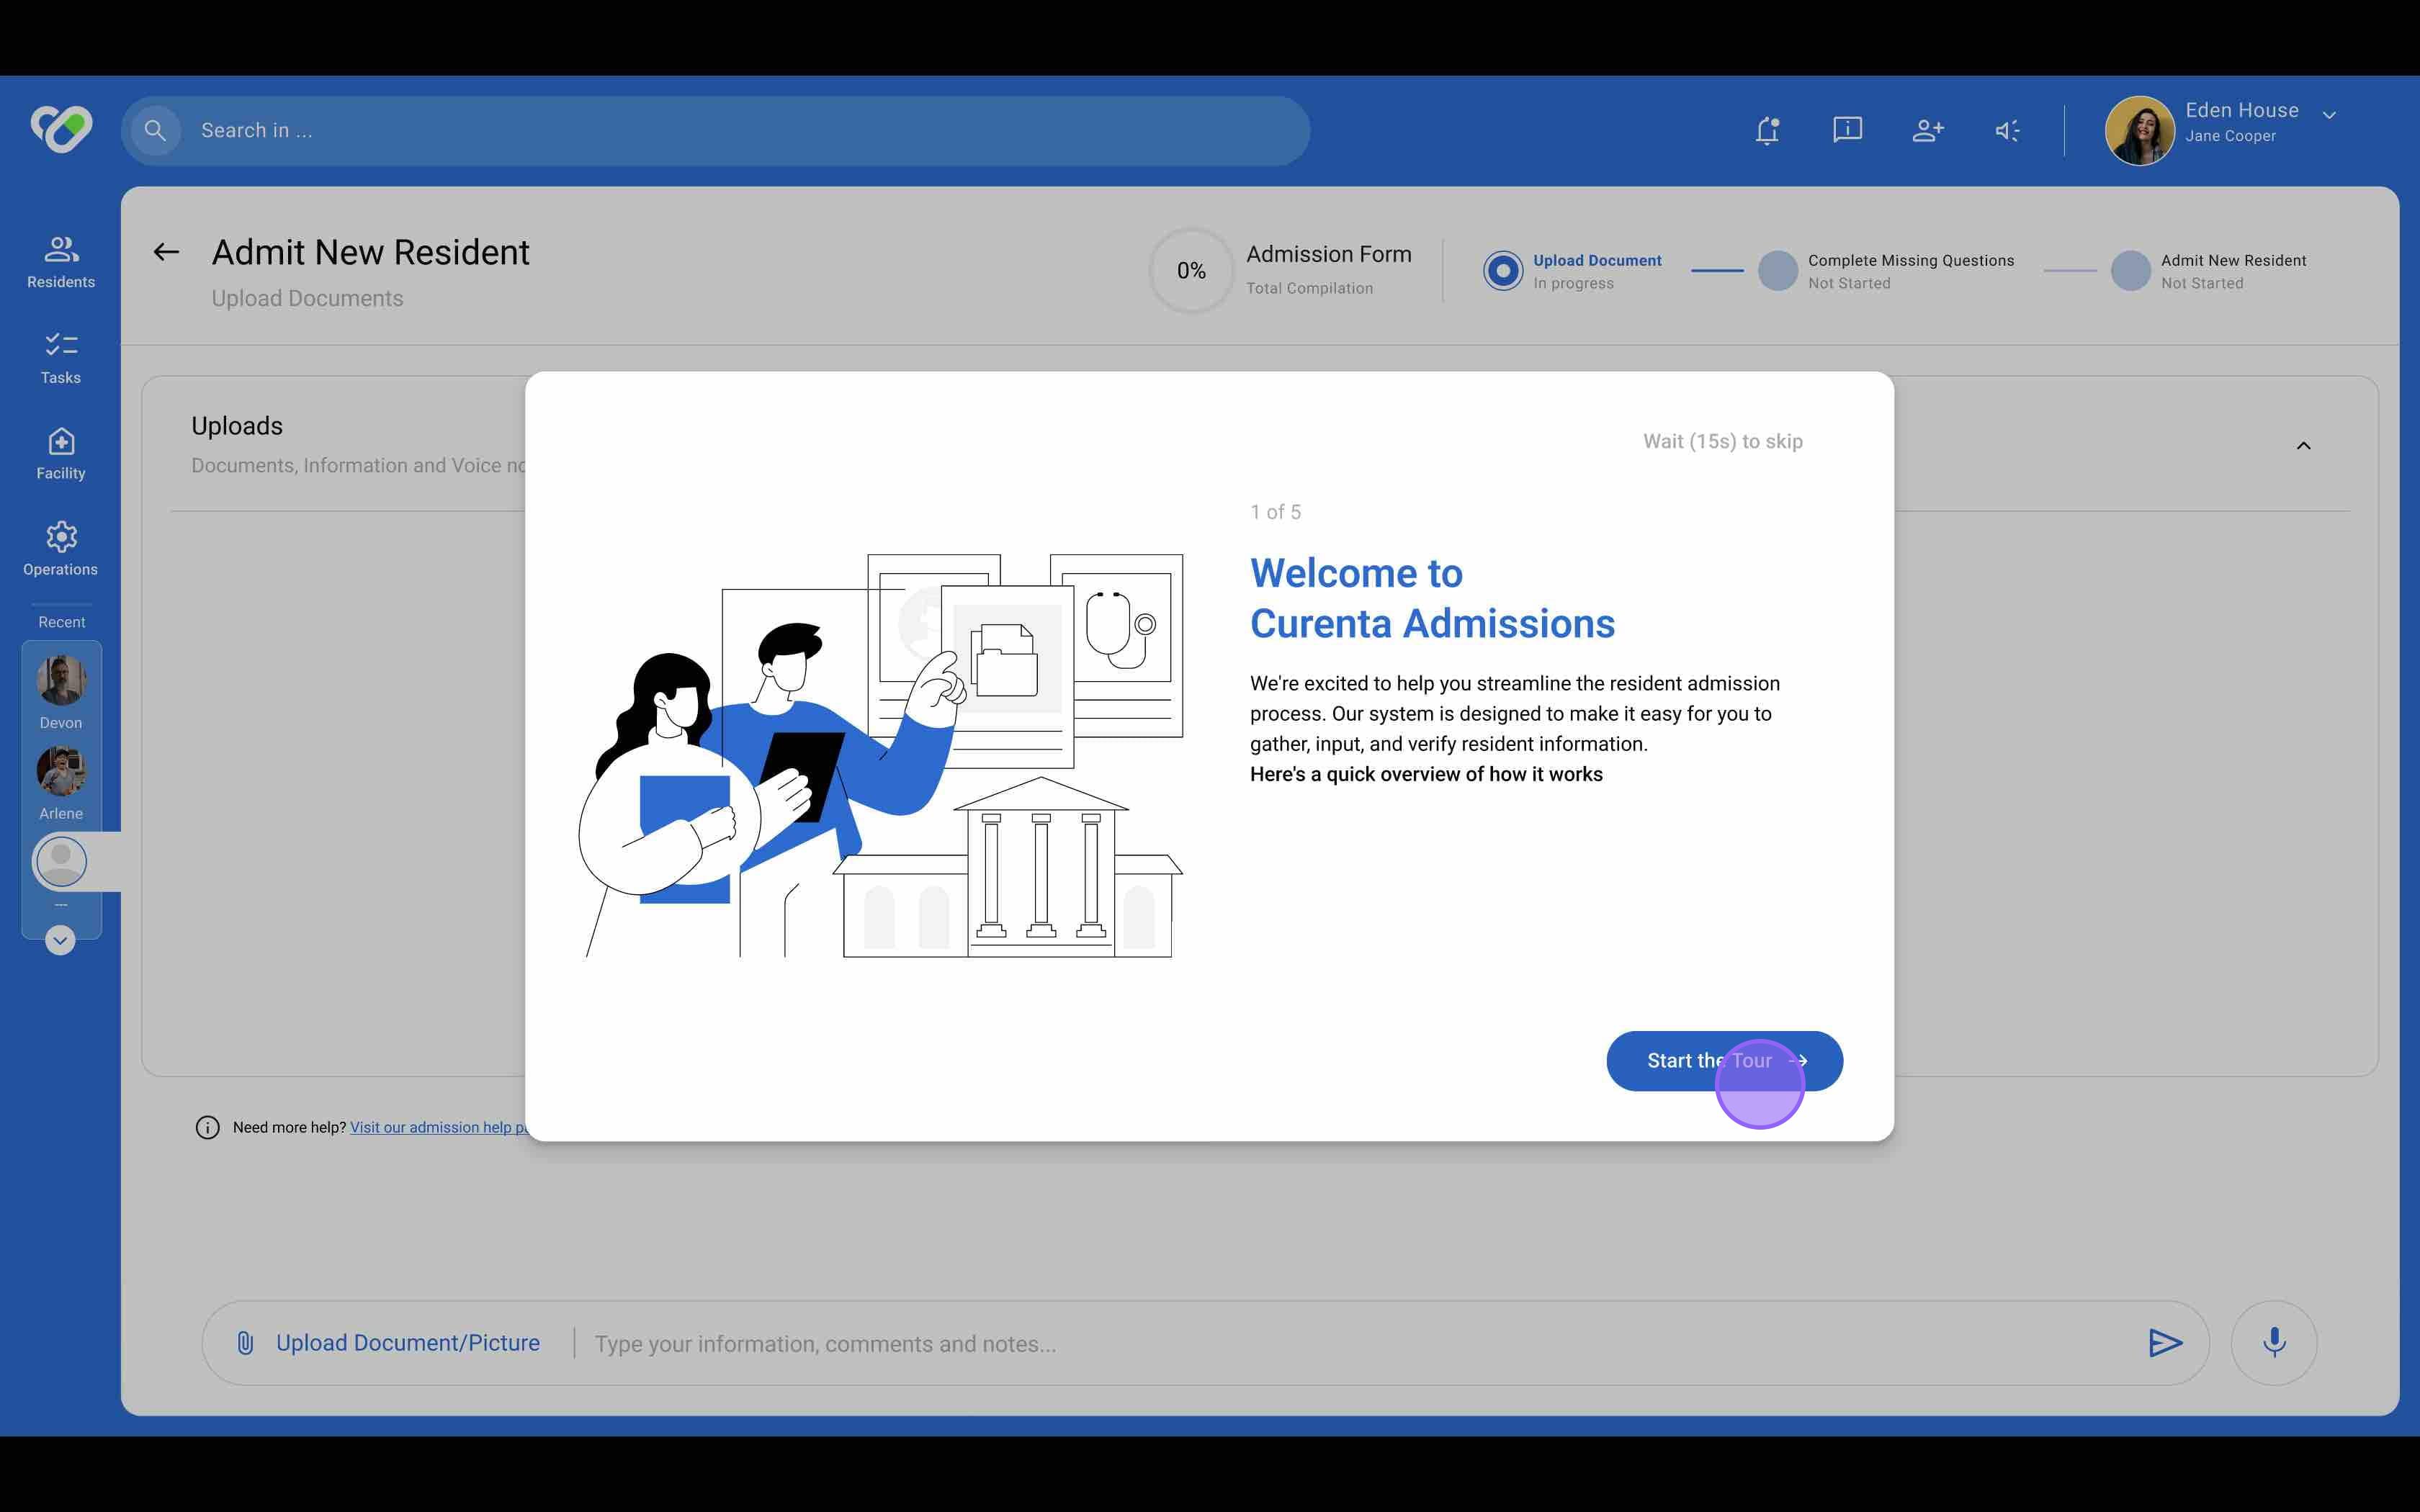Open Facility in the sidebar
The image size is (2420, 1512).
(x=61, y=454)
